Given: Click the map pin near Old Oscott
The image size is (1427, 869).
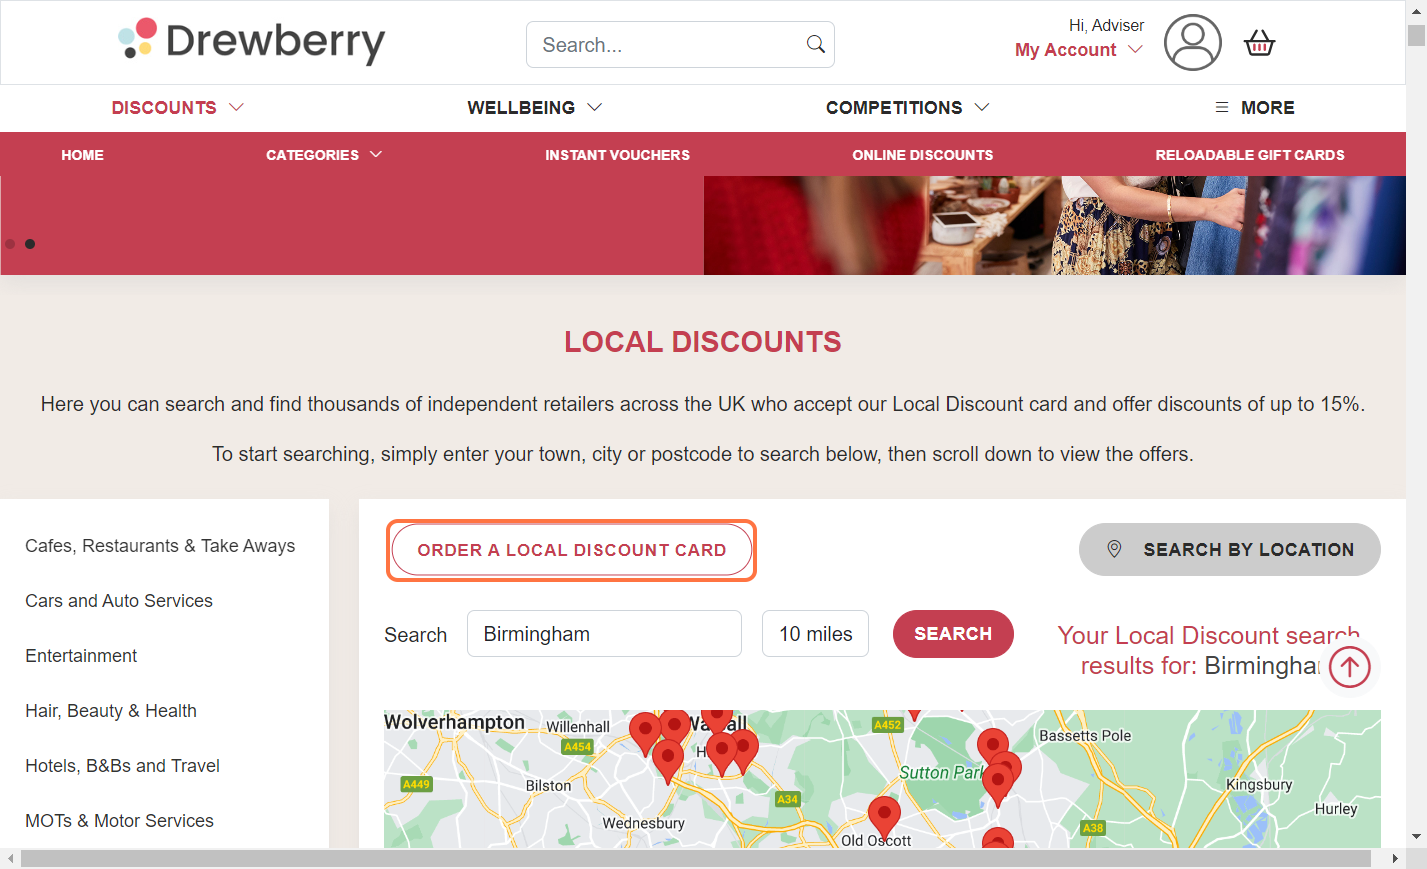Looking at the screenshot, I should coord(884,817).
